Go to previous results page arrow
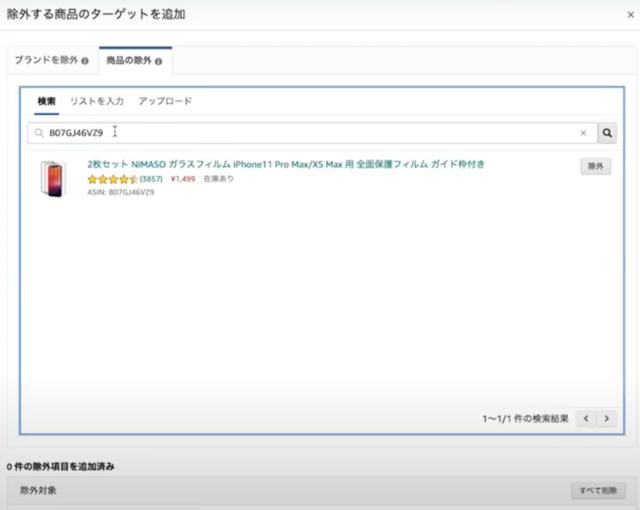 pos(586,419)
